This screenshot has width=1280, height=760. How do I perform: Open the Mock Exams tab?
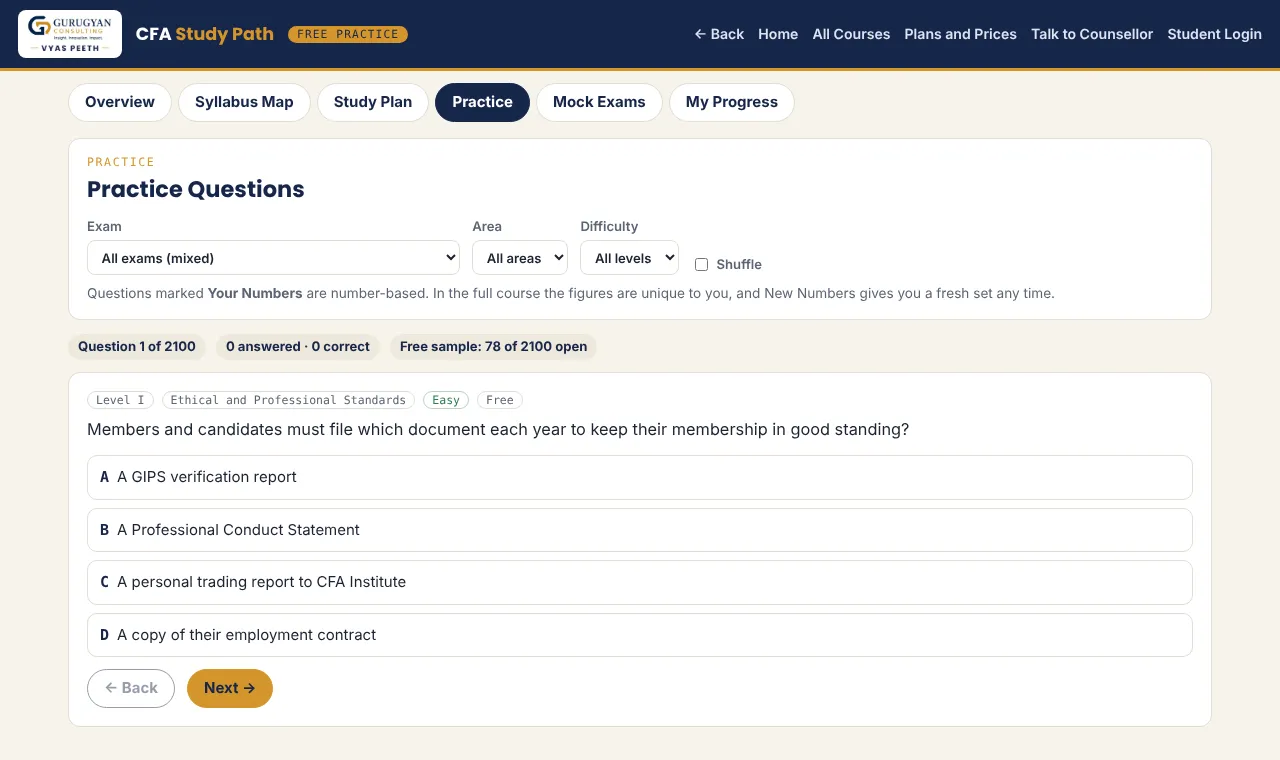click(x=599, y=102)
